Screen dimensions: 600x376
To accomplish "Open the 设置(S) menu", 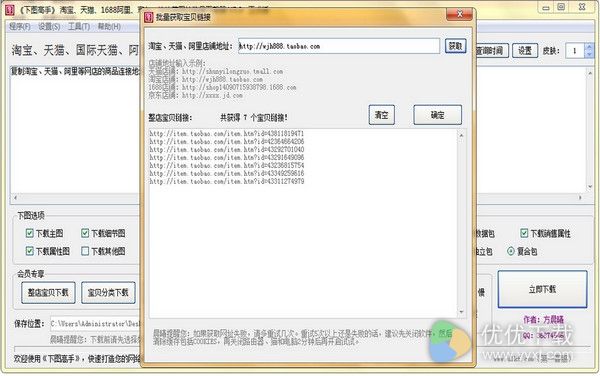I will 49,26.
